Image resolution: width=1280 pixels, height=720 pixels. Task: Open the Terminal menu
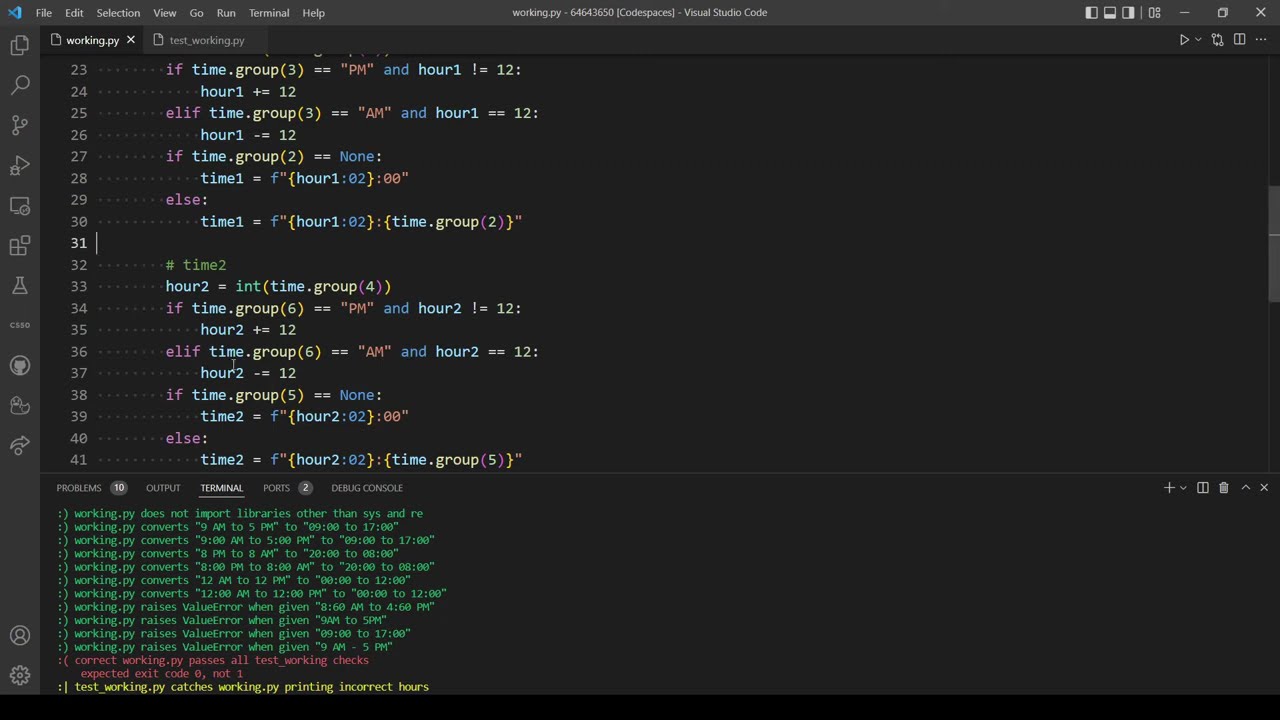pyautogui.click(x=269, y=13)
